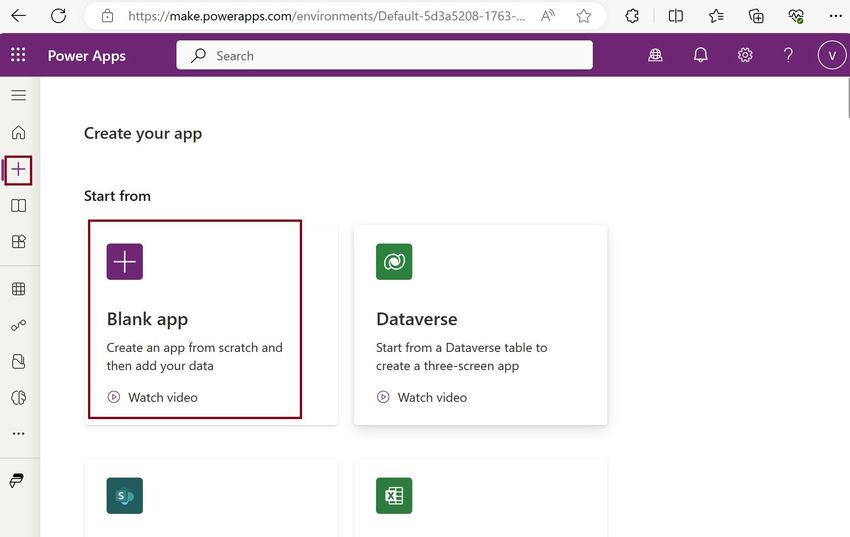This screenshot has width=850, height=537.
Task: Go back with the browser back arrow
Action: pyautogui.click(x=18, y=16)
